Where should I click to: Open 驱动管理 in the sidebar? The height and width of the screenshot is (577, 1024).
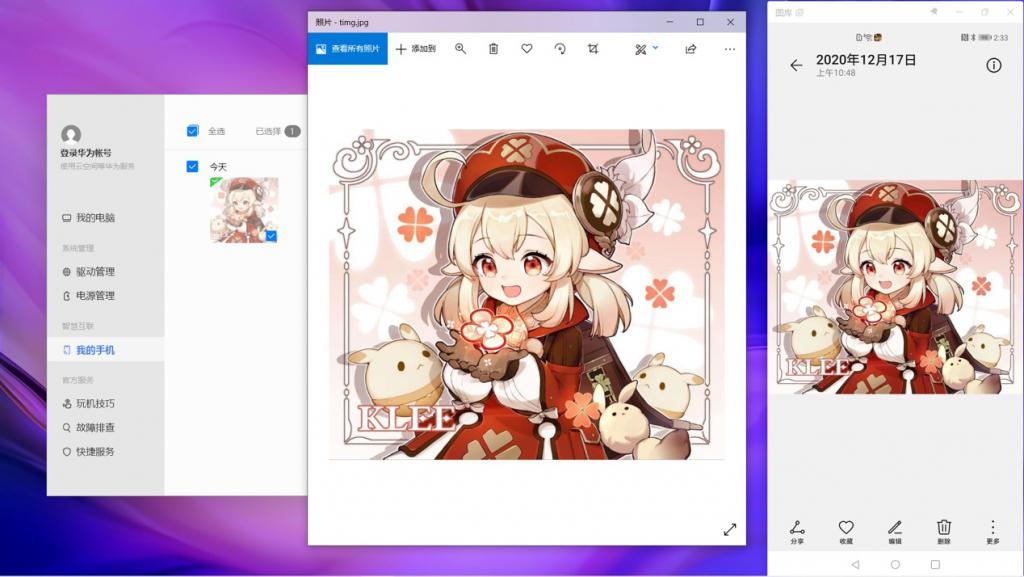(x=95, y=271)
